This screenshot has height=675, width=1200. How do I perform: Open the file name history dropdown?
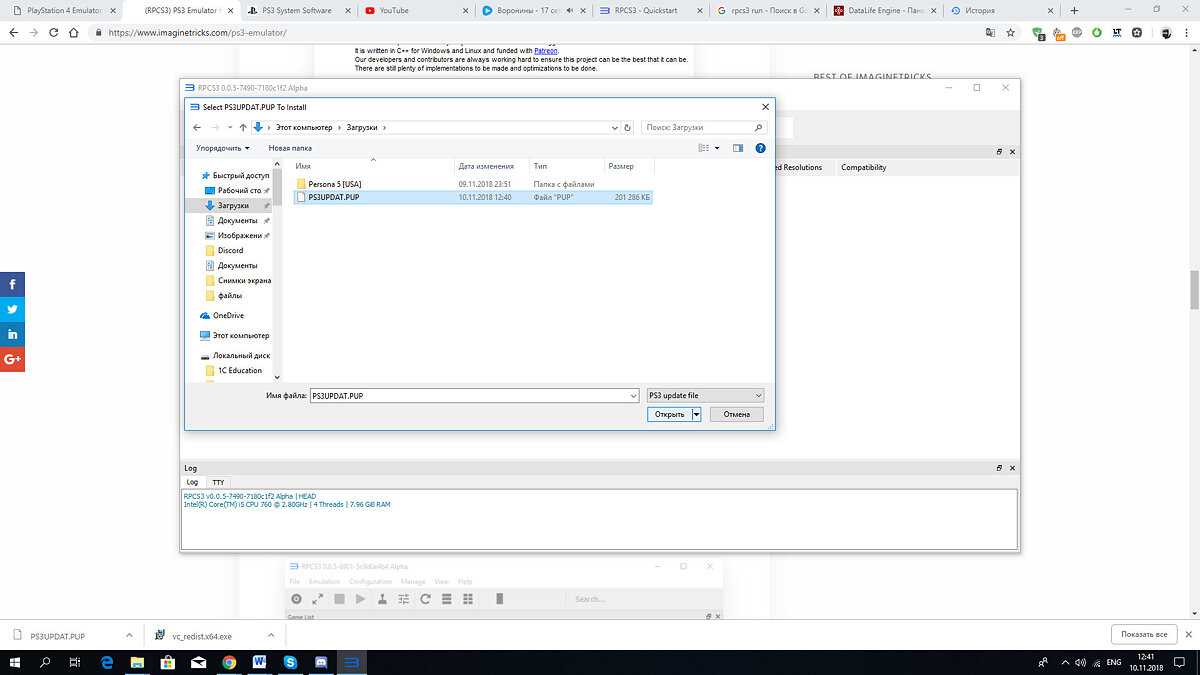click(633, 396)
